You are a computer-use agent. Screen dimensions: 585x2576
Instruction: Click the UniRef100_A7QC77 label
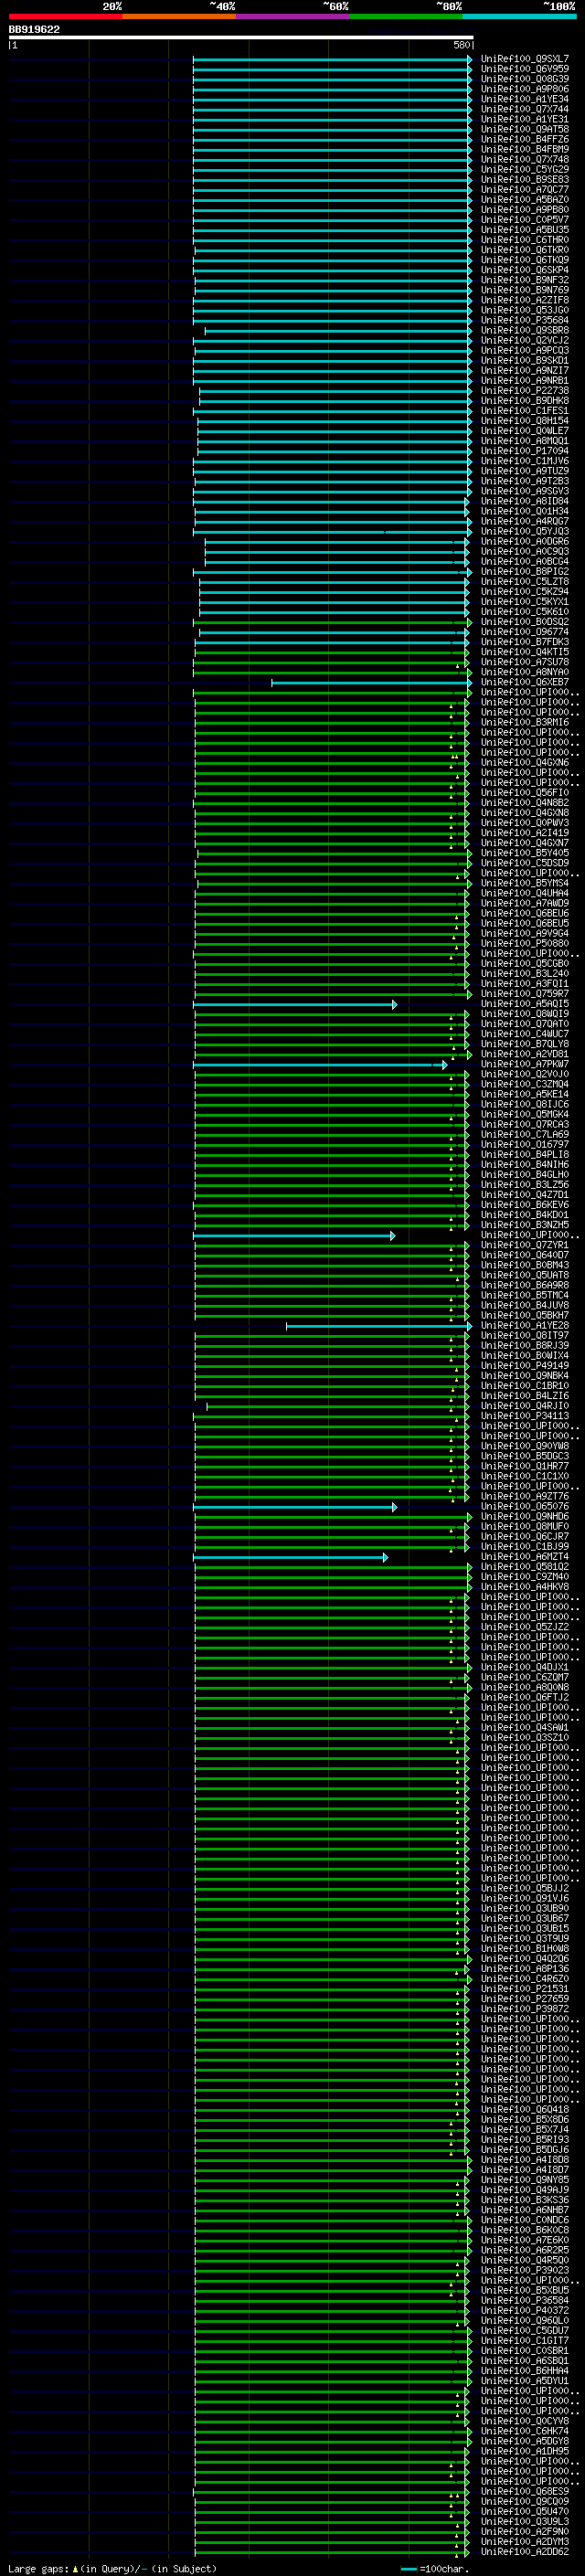pyautogui.click(x=524, y=189)
